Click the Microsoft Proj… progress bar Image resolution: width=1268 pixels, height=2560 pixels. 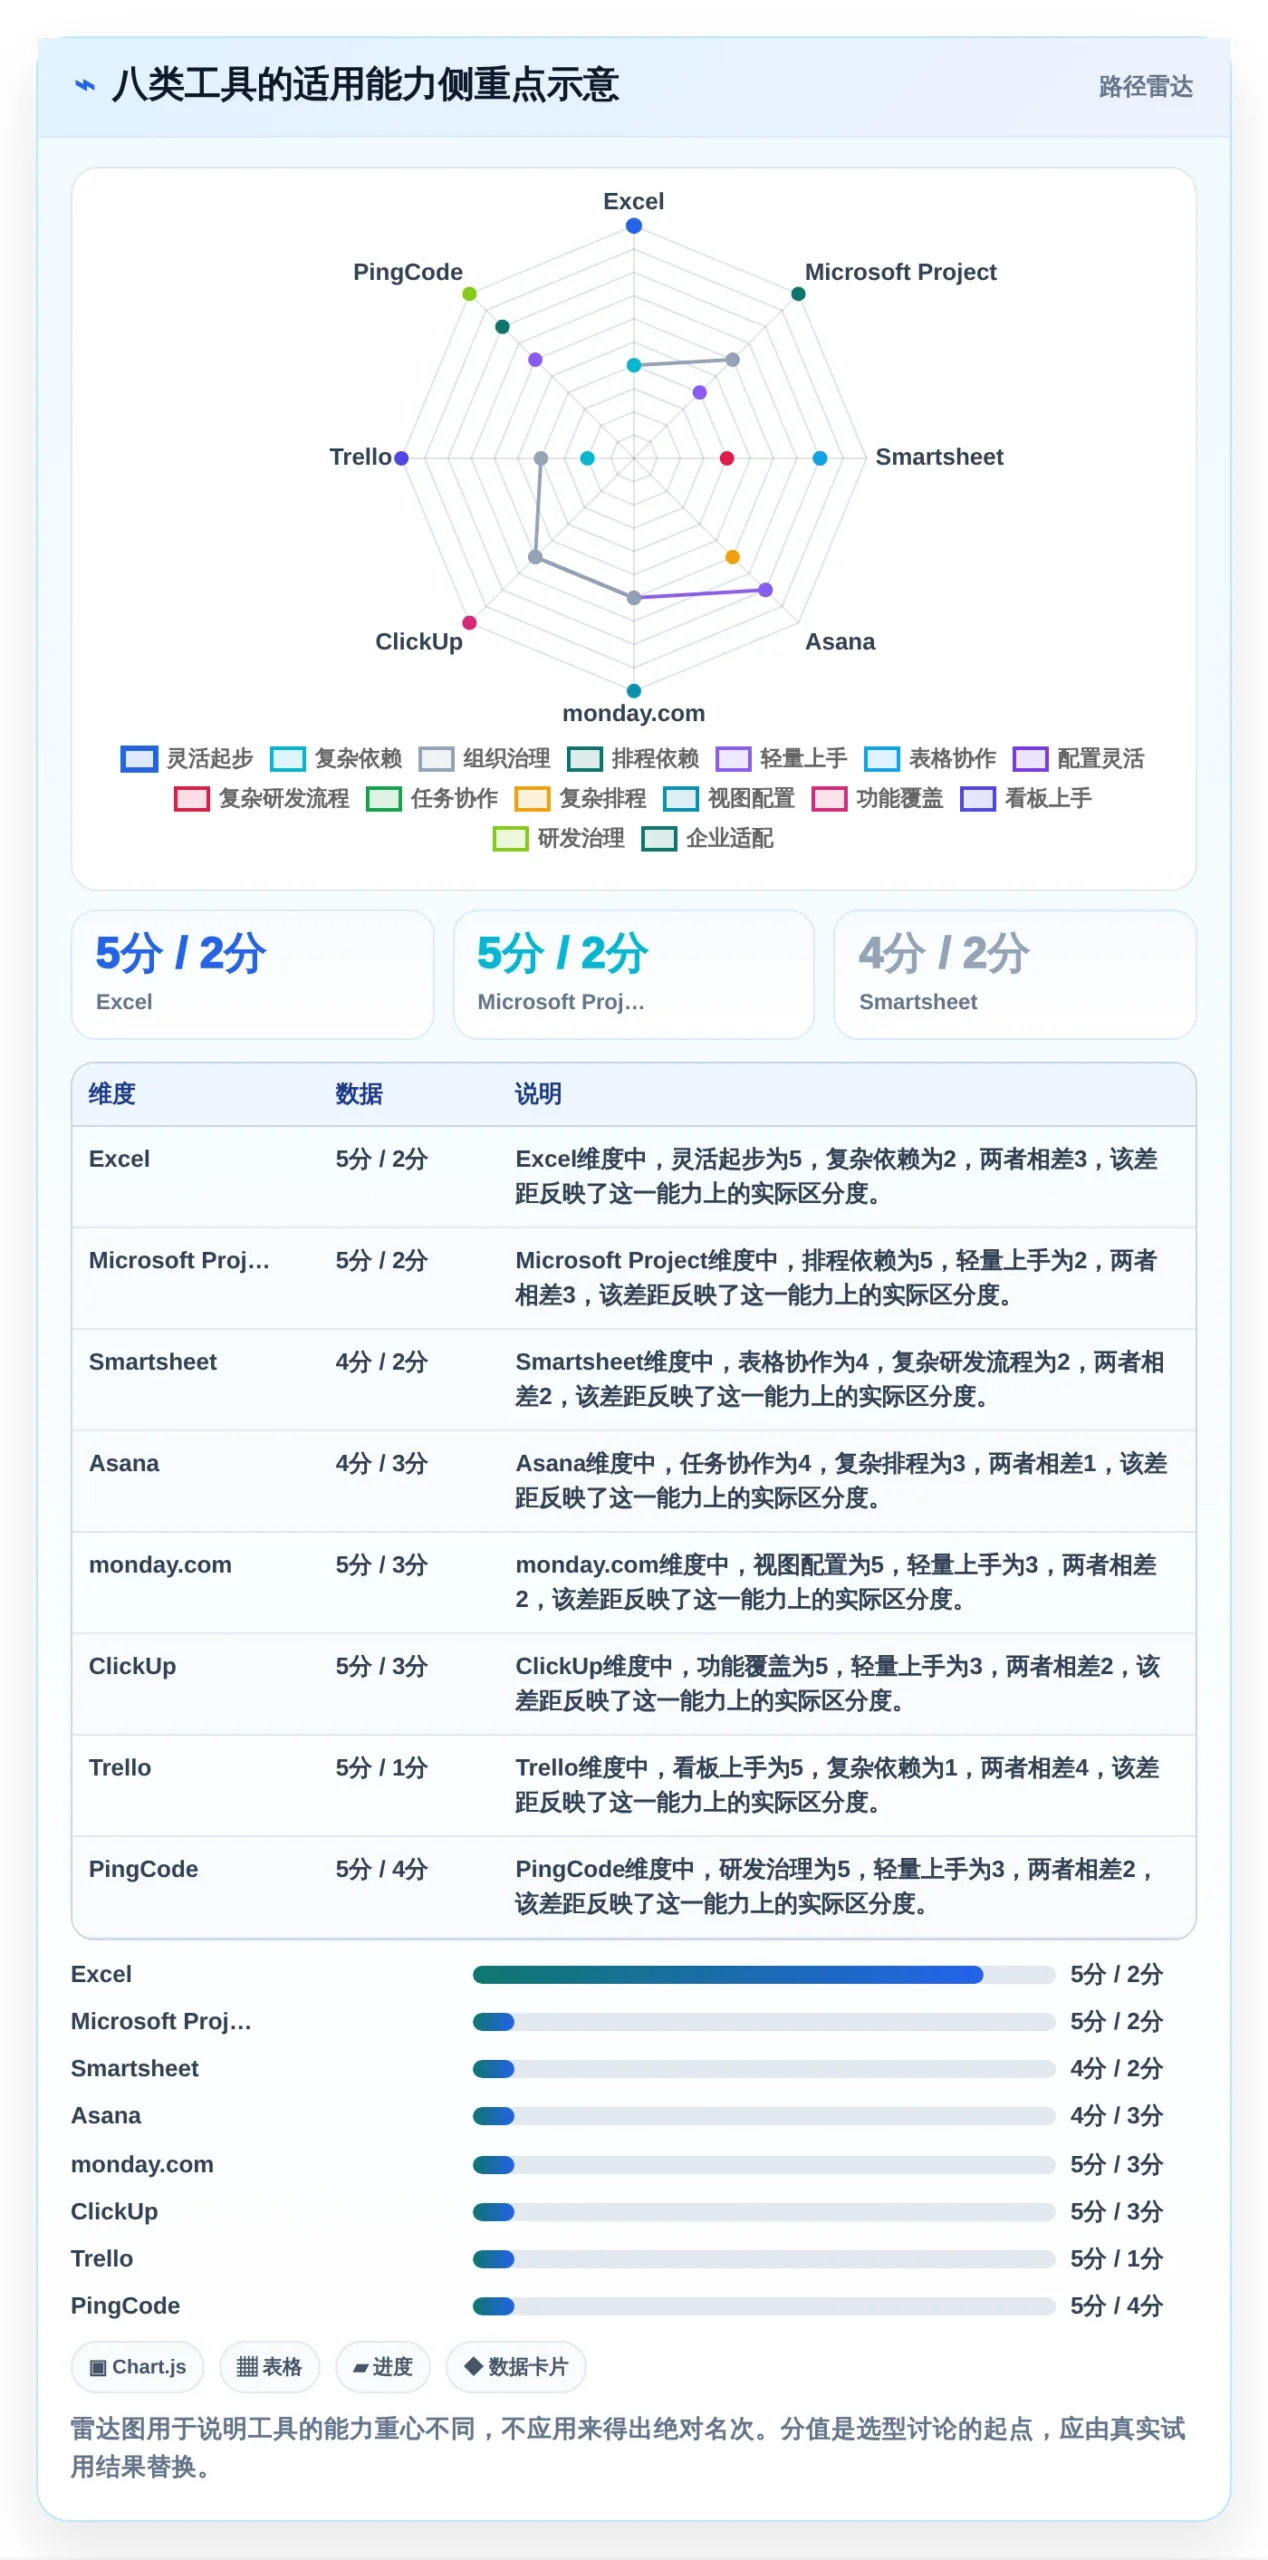(764, 2021)
